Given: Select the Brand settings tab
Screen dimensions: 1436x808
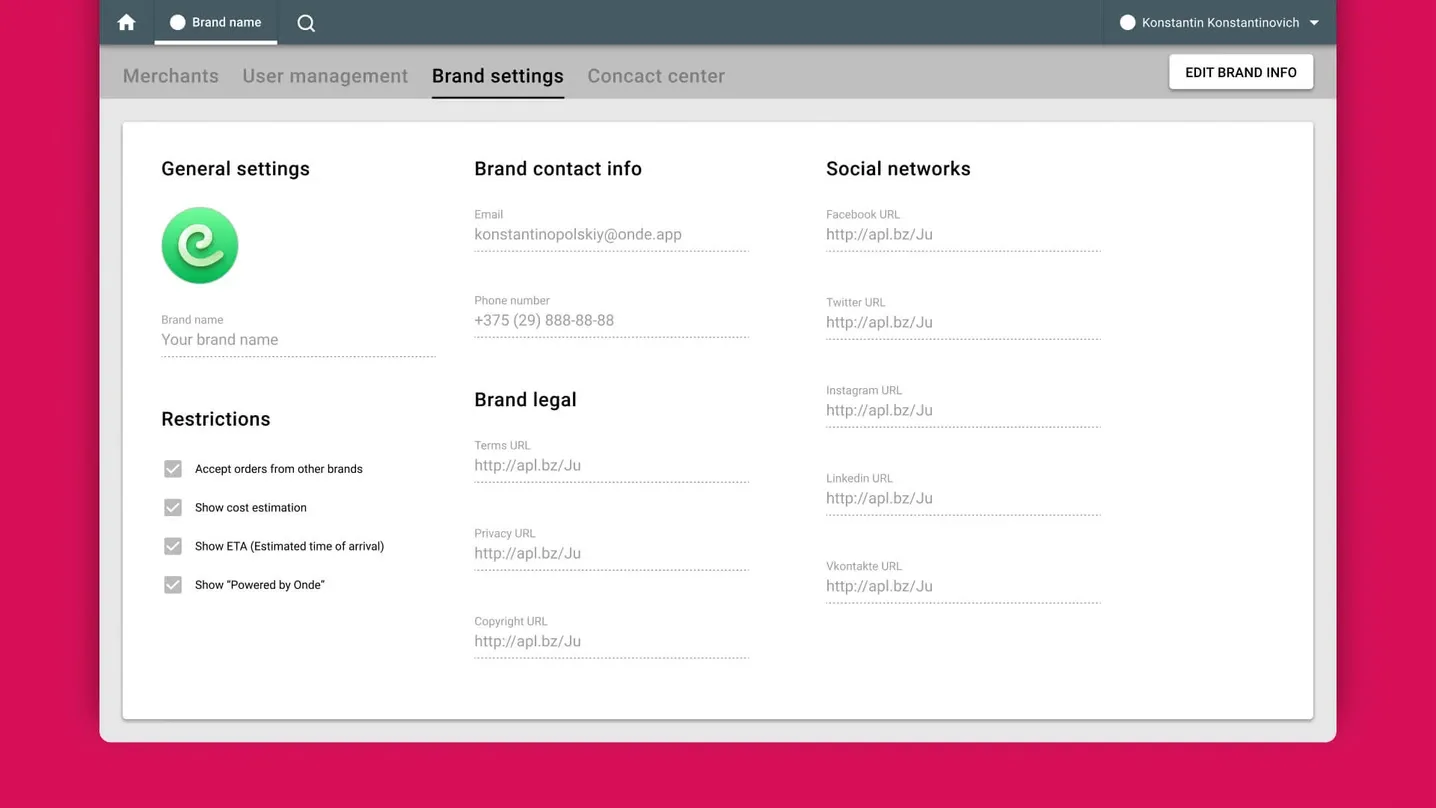Looking at the screenshot, I should pyautogui.click(x=498, y=77).
